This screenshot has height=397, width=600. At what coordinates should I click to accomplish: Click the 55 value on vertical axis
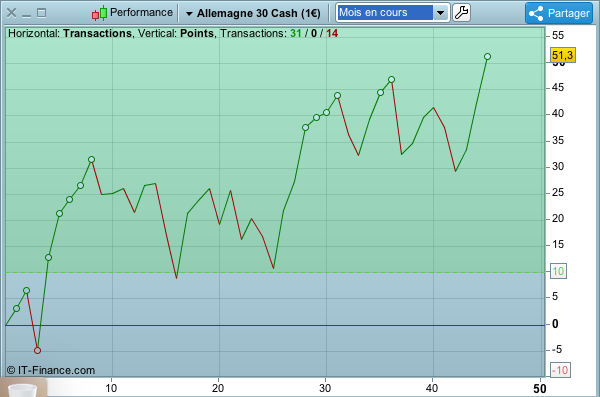(558, 35)
